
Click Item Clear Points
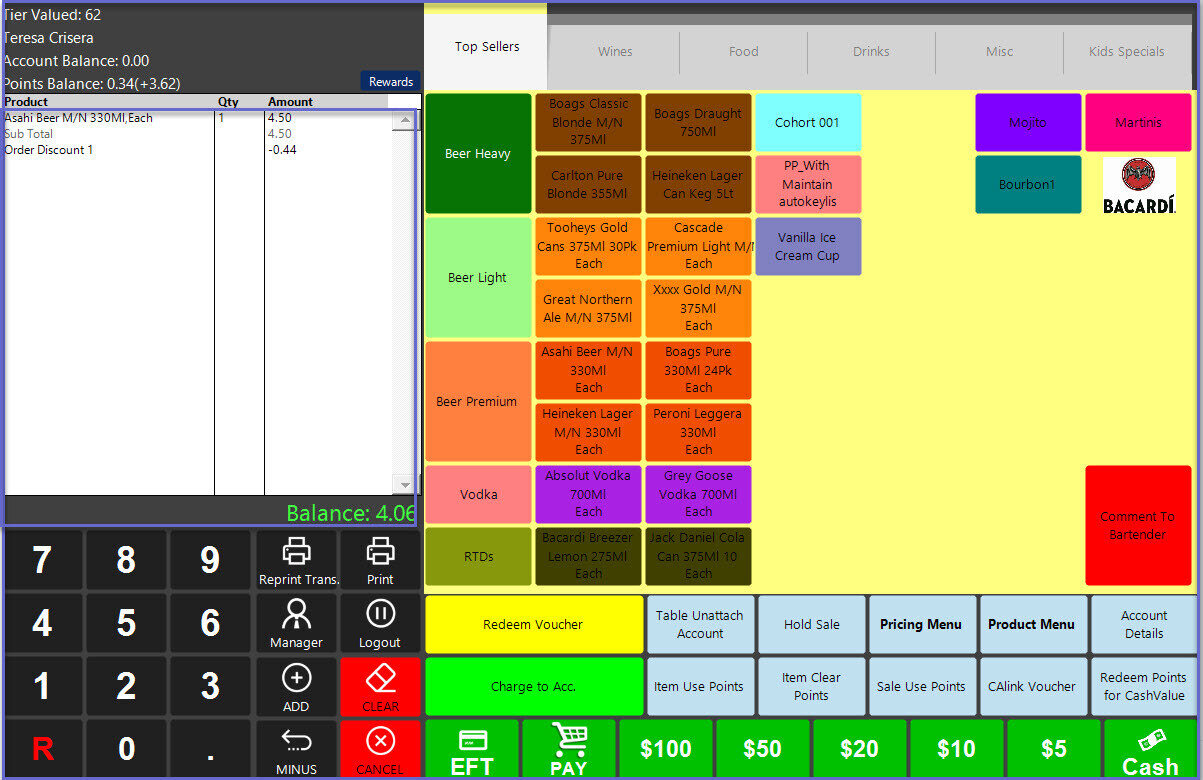pyautogui.click(x=811, y=687)
